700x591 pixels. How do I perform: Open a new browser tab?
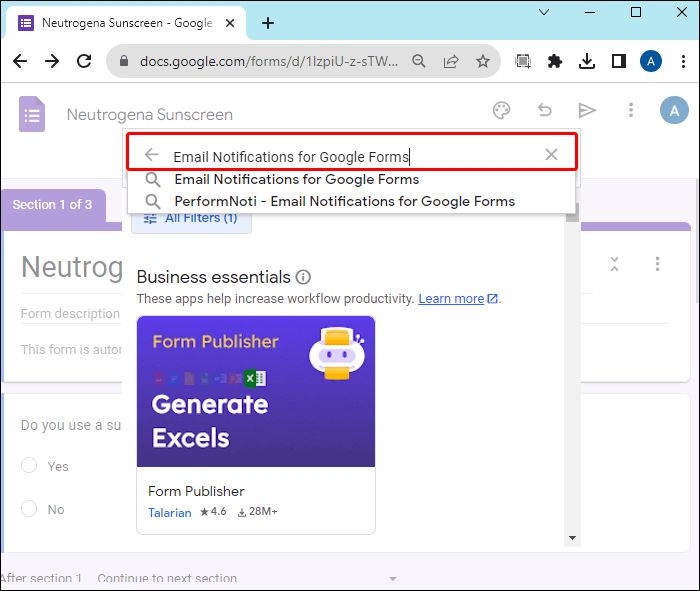[x=268, y=23]
